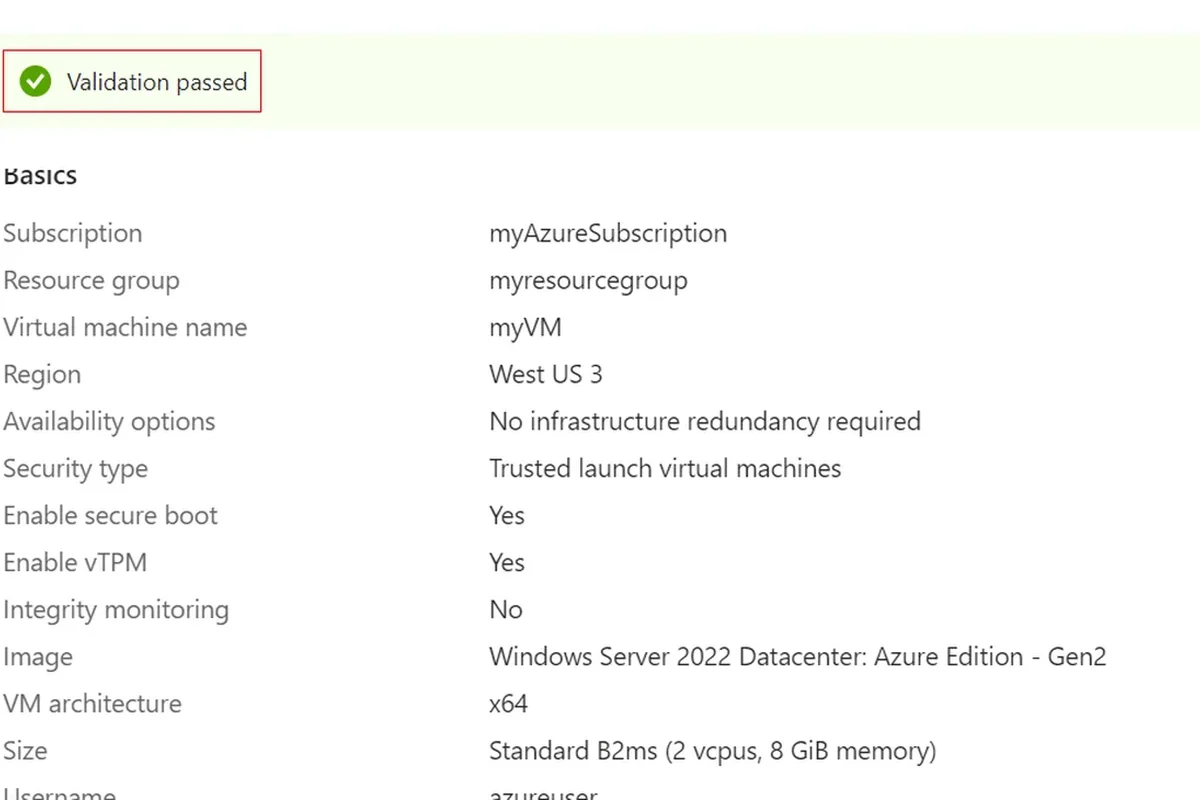Click the "Integrity monitoring" label
The image size is (1200, 800).
coord(116,610)
